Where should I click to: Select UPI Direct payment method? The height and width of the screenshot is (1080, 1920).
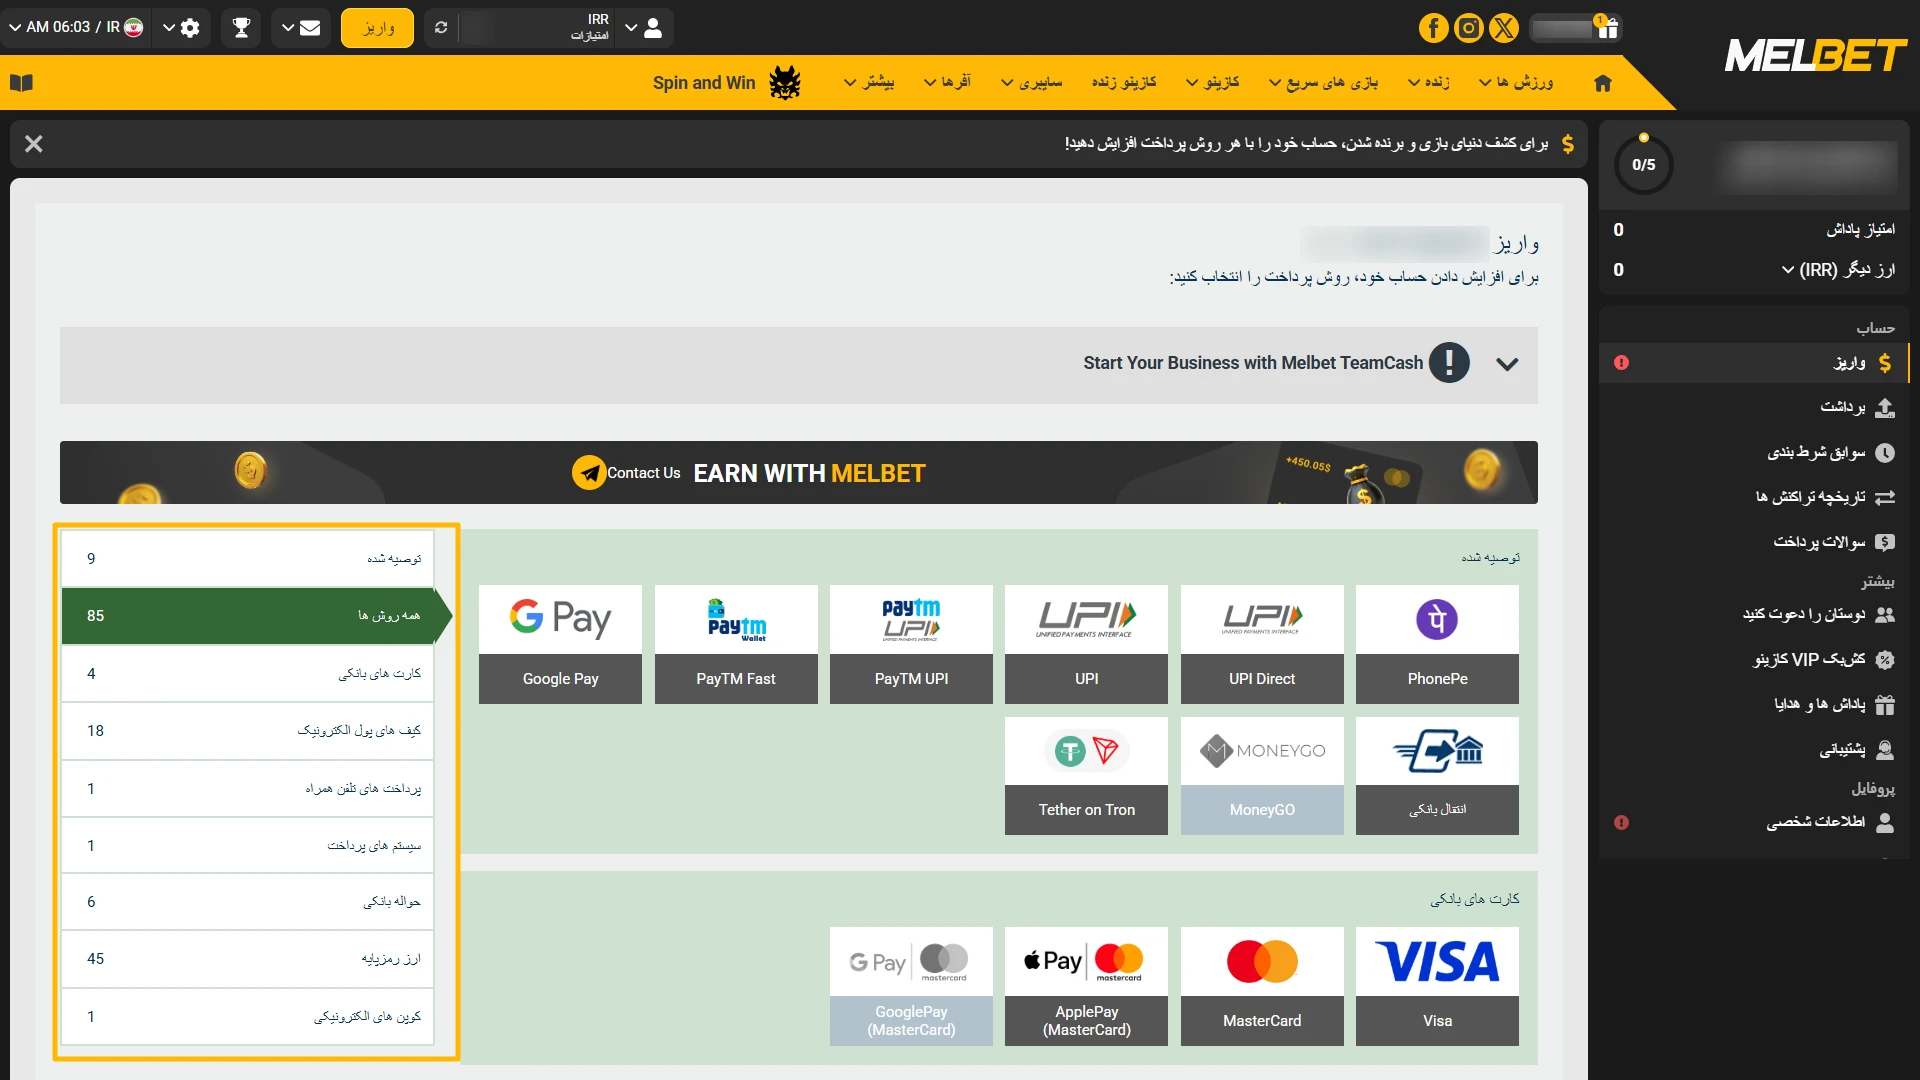[1262, 644]
